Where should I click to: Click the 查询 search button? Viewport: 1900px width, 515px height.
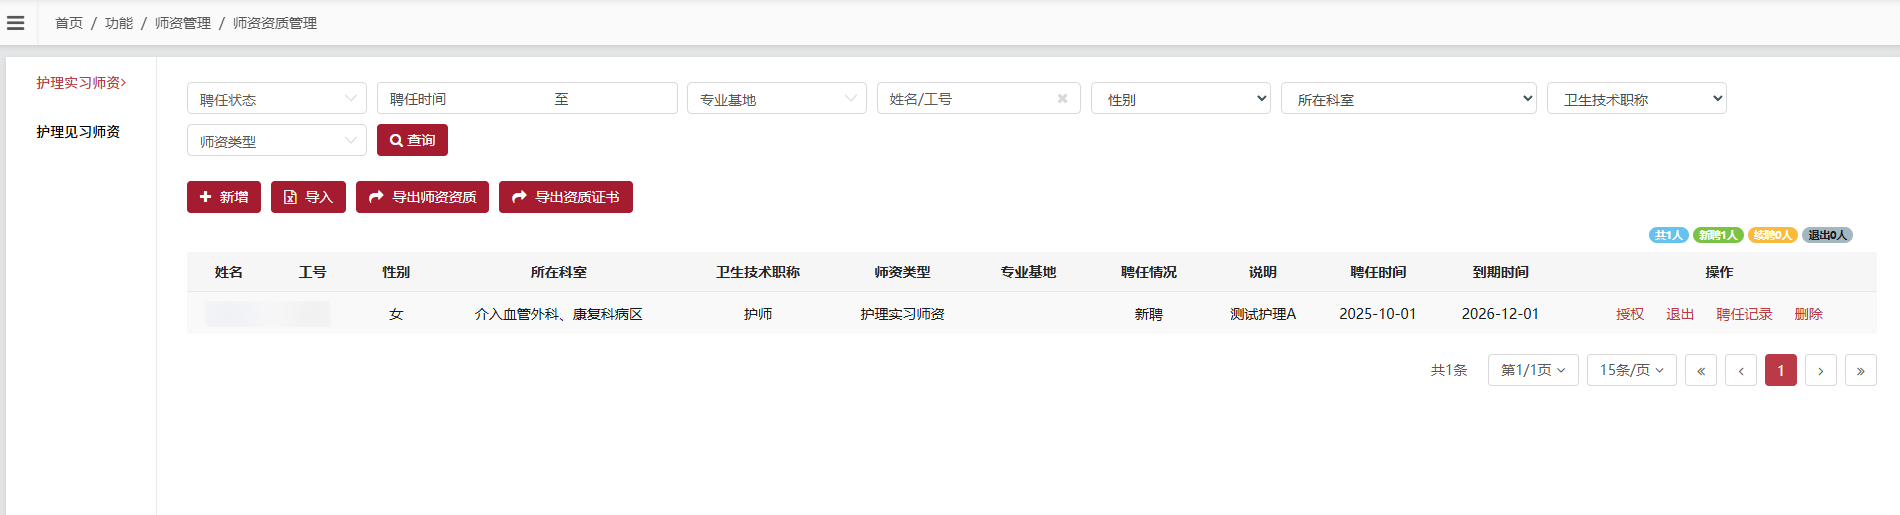412,140
